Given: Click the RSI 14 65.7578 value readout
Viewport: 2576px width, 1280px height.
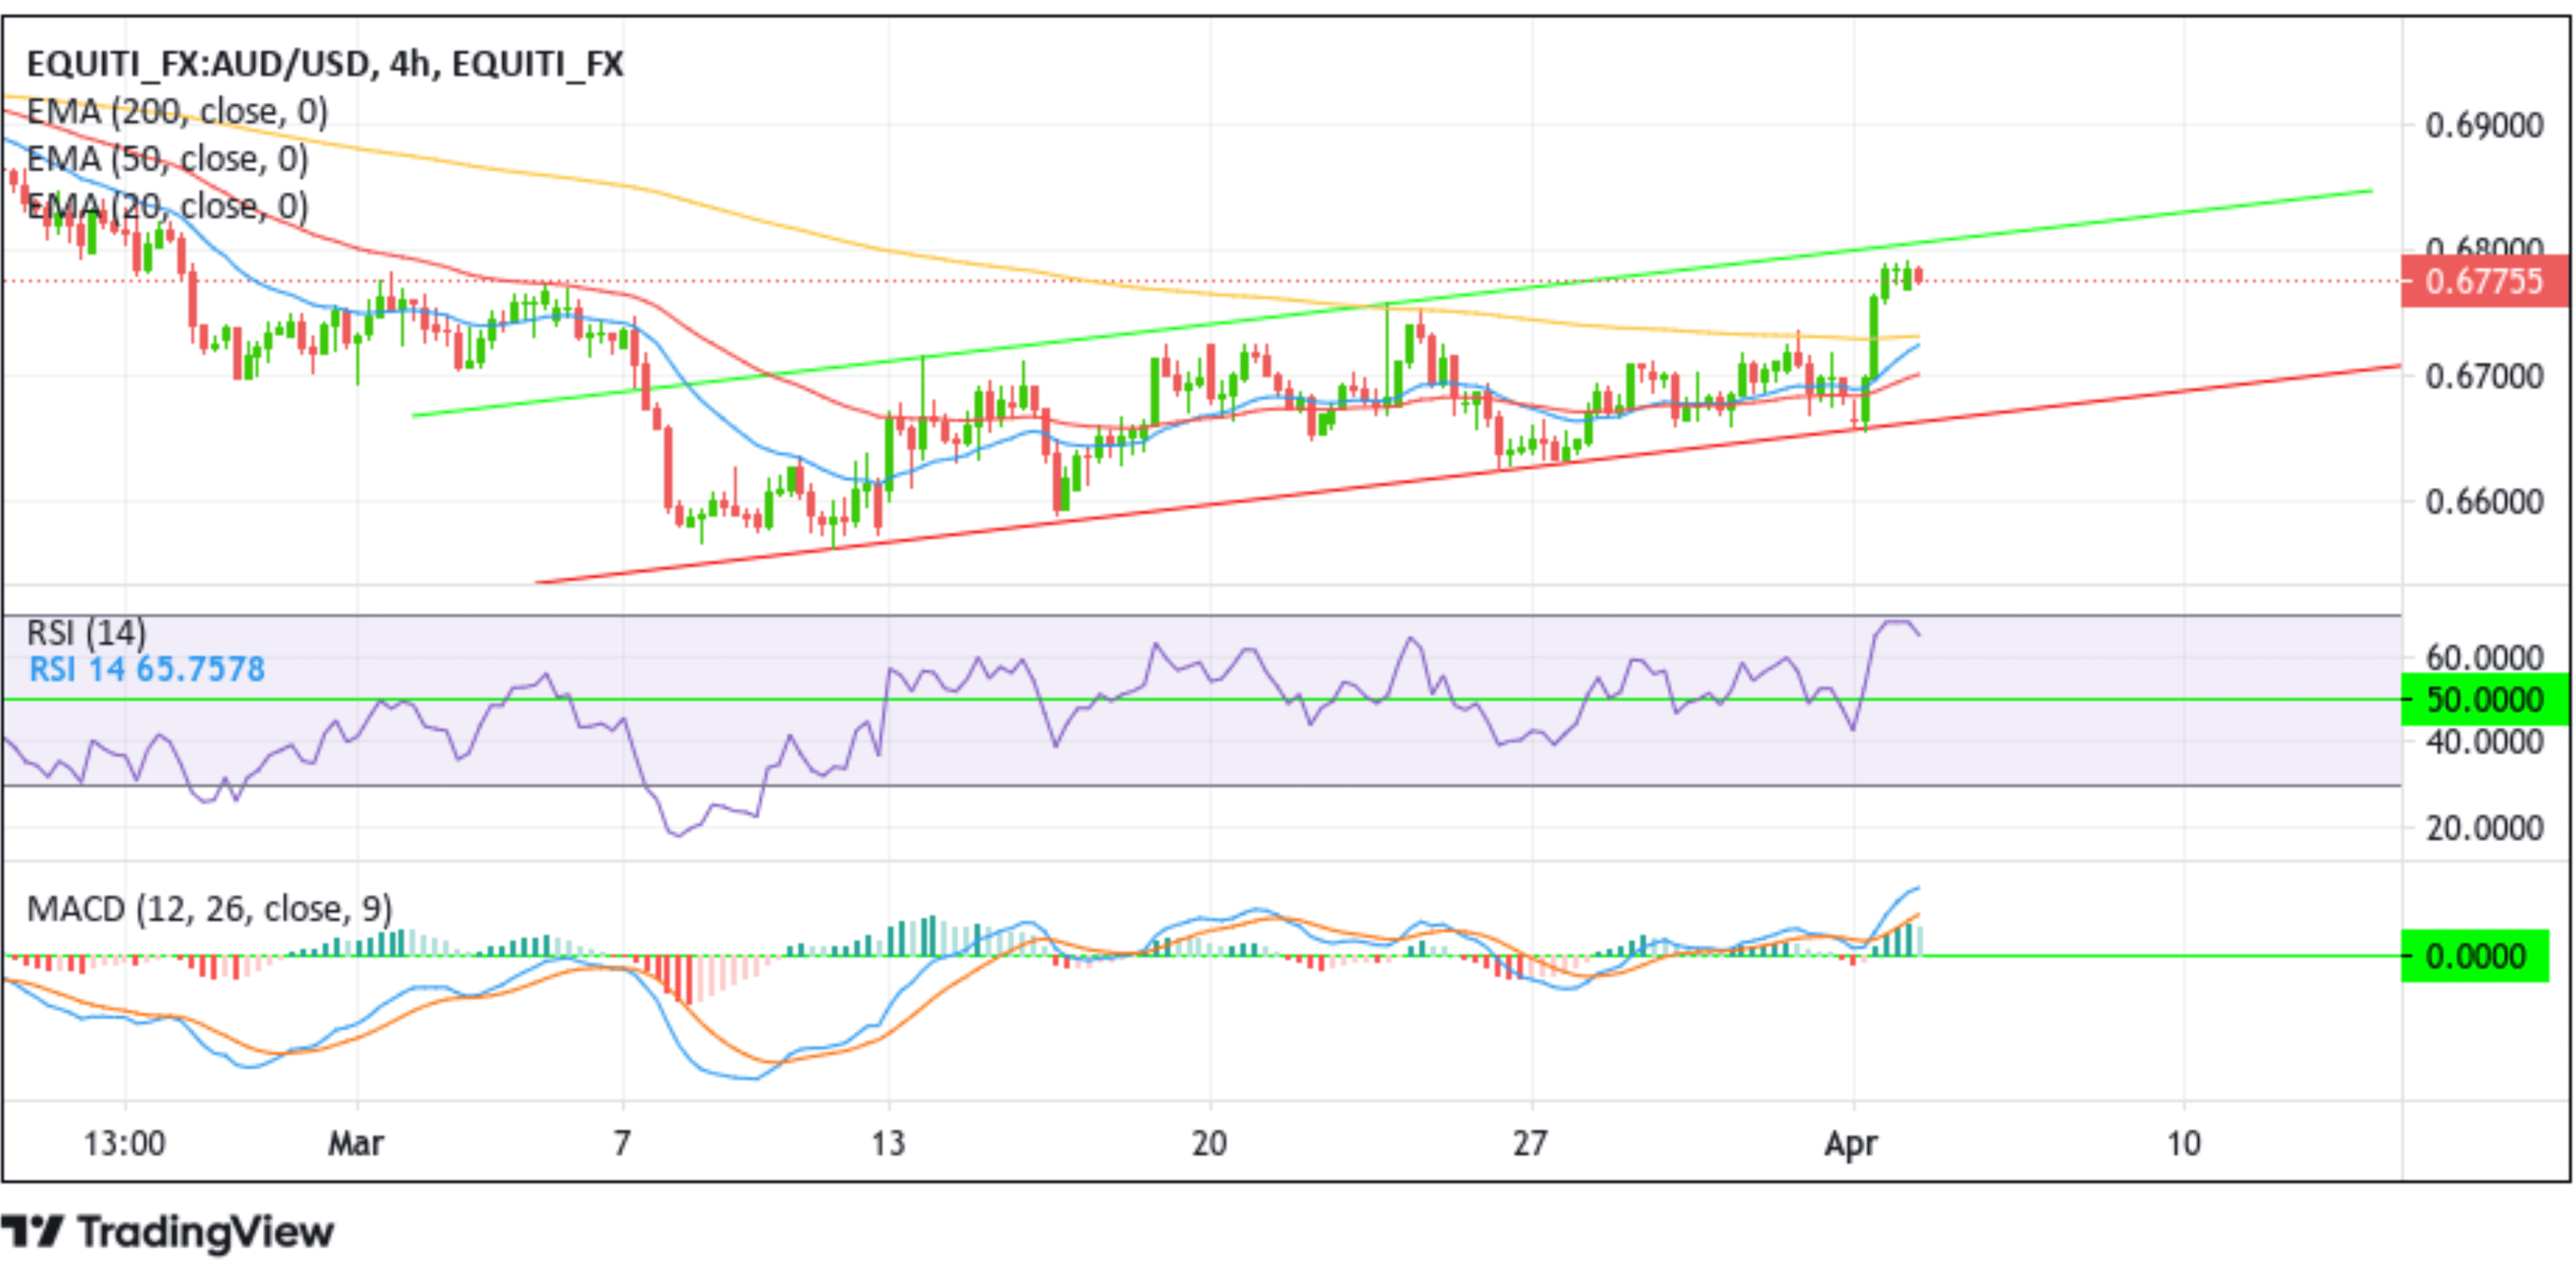Looking at the screenshot, I should point(147,669).
